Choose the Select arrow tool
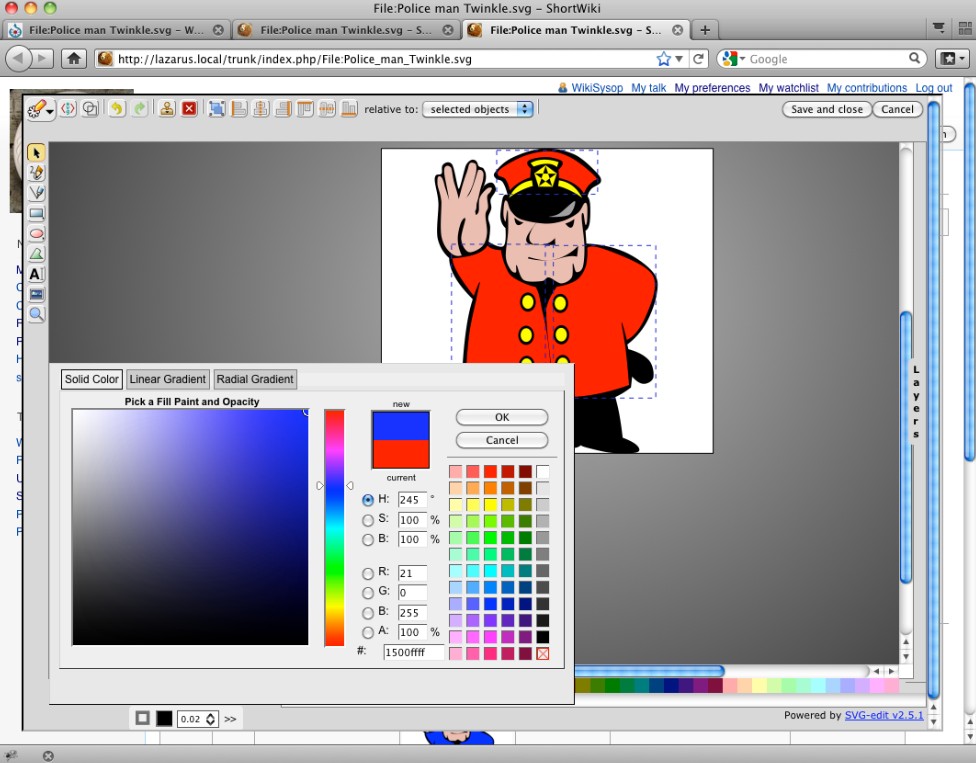 [36, 152]
